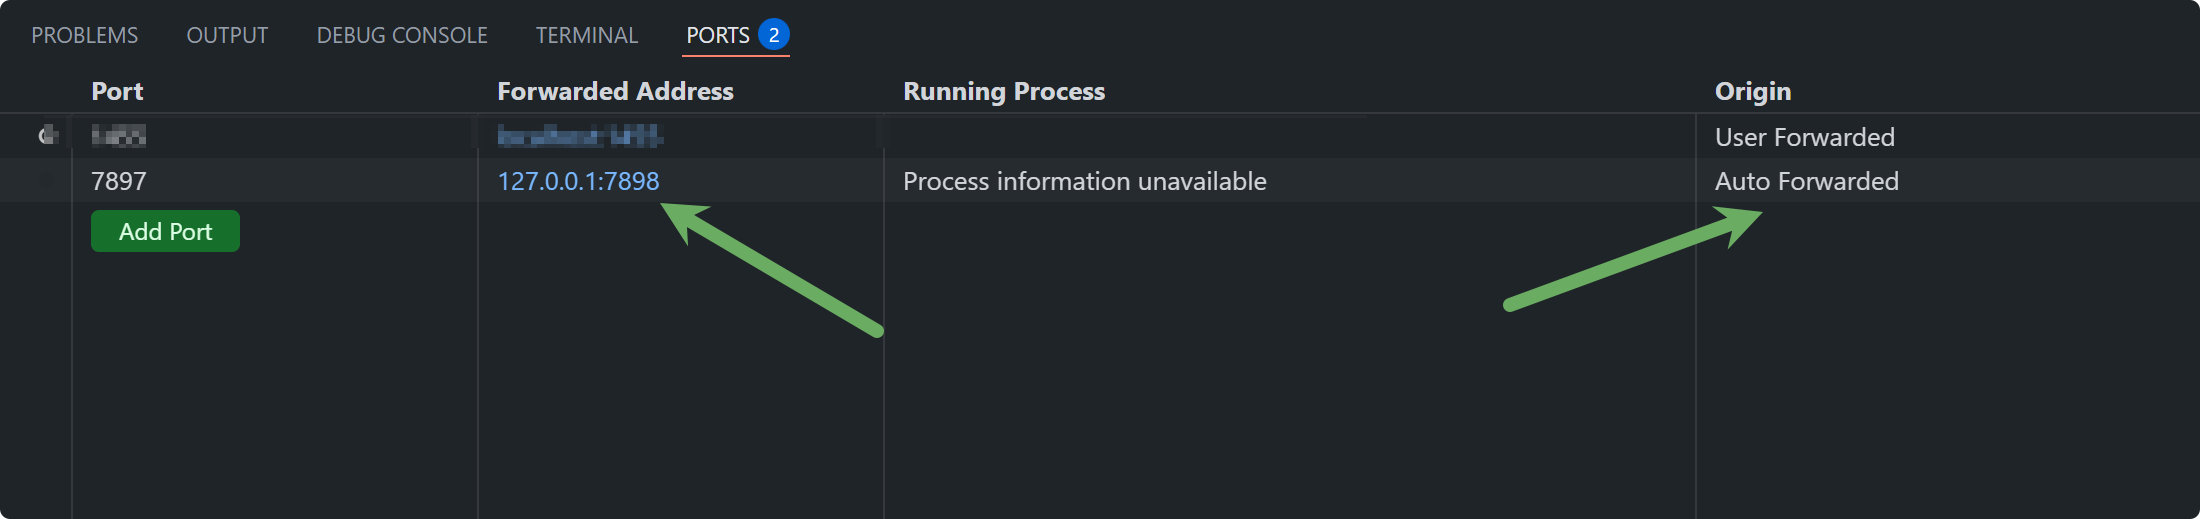The height and width of the screenshot is (519, 2200).
Task: Click the User Forwarded origin cell
Action: (1805, 137)
